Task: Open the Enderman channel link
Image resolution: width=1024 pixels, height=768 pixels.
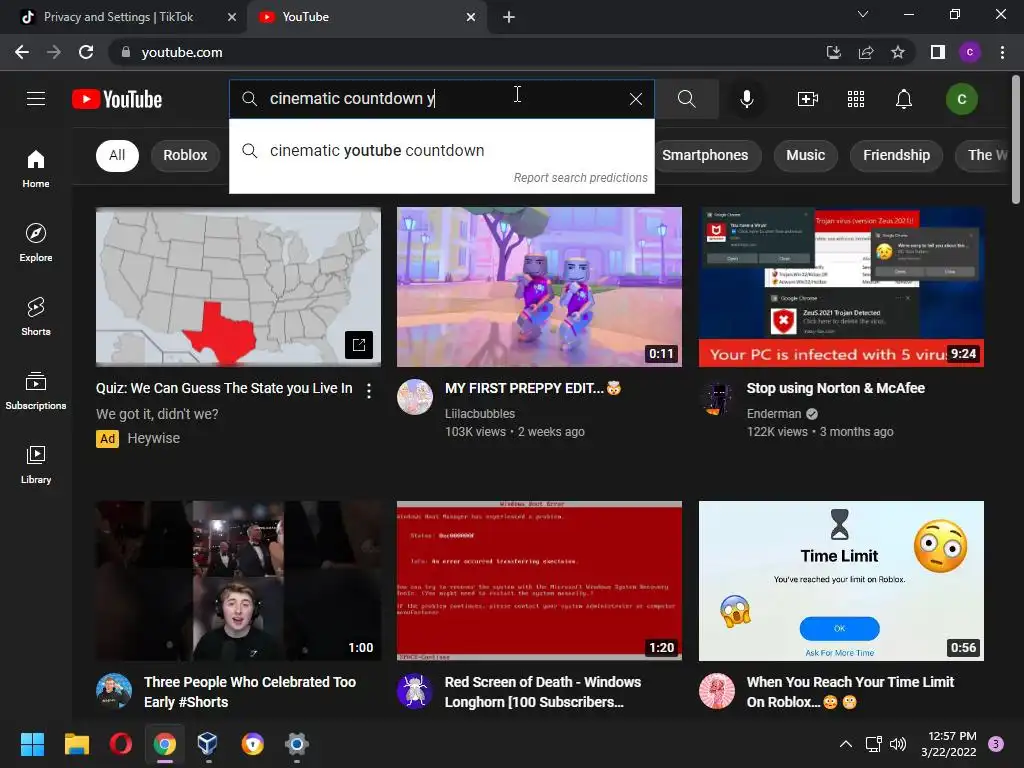Action: coord(774,413)
